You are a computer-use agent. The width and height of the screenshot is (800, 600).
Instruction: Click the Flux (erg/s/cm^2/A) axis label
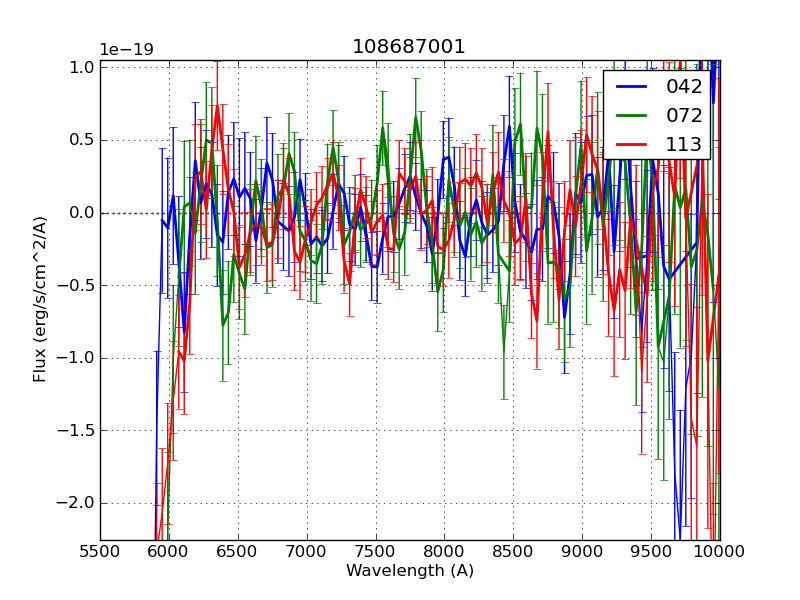click(x=40, y=299)
